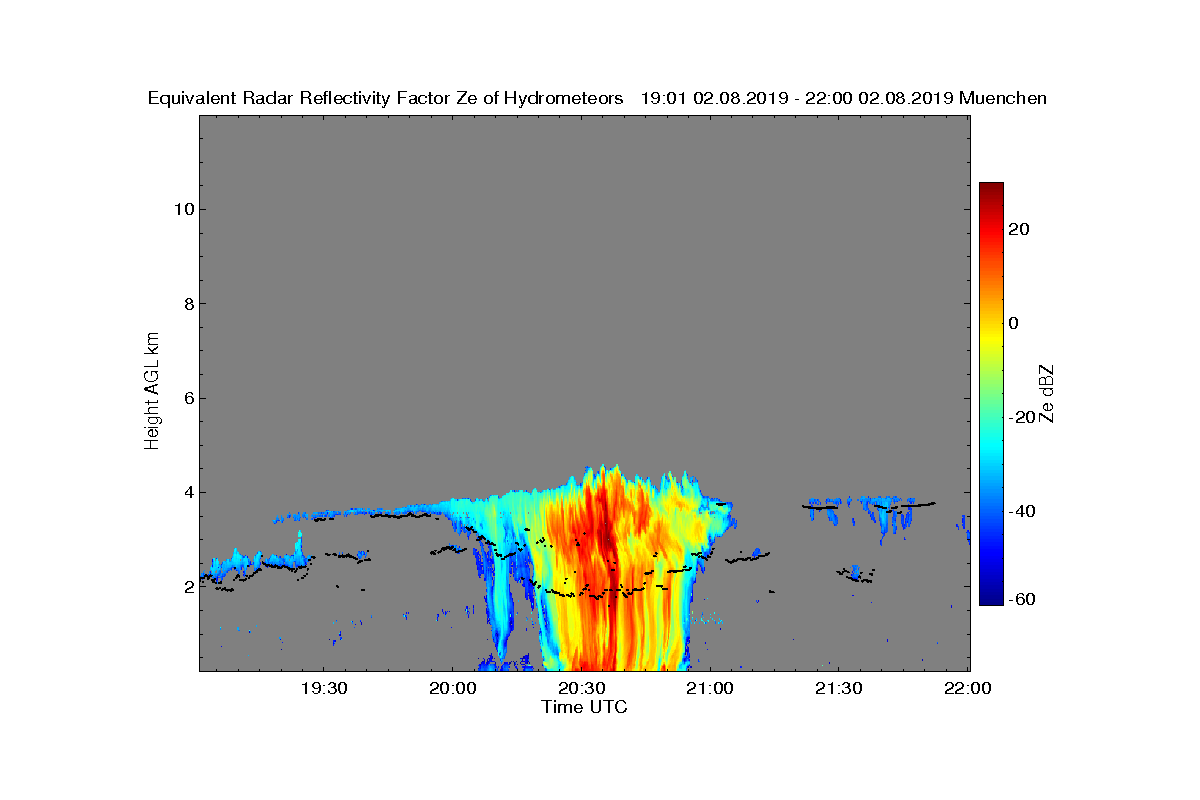Click the height tick label 2
The width and height of the screenshot is (1200, 800).
(187, 587)
